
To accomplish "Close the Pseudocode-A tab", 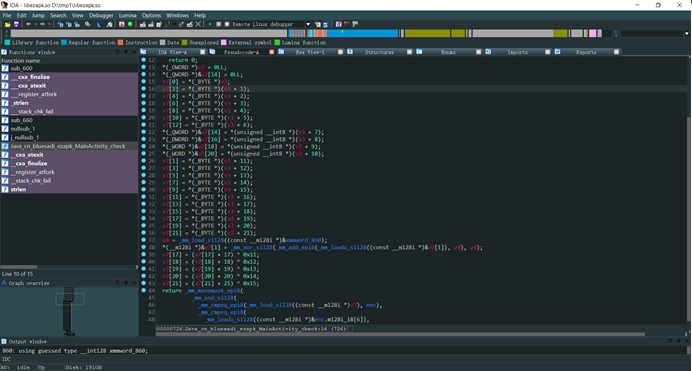I will coord(271,52).
